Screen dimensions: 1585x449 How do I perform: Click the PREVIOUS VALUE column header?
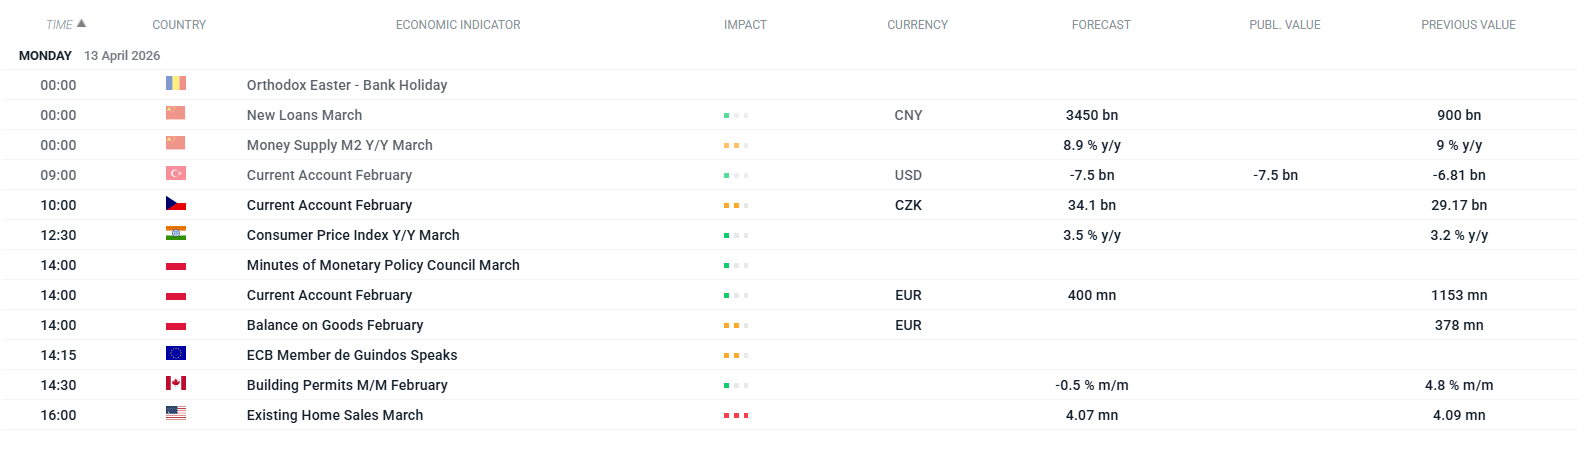[1468, 25]
